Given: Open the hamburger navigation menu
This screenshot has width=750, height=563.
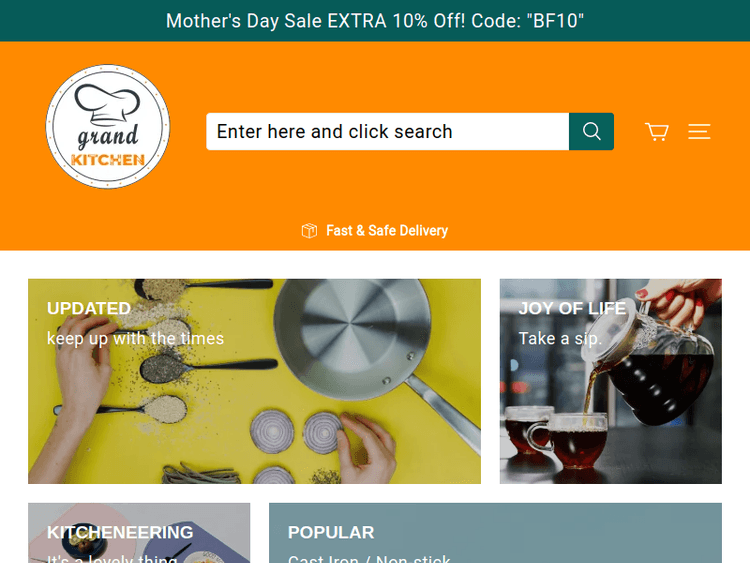Looking at the screenshot, I should click(x=699, y=132).
